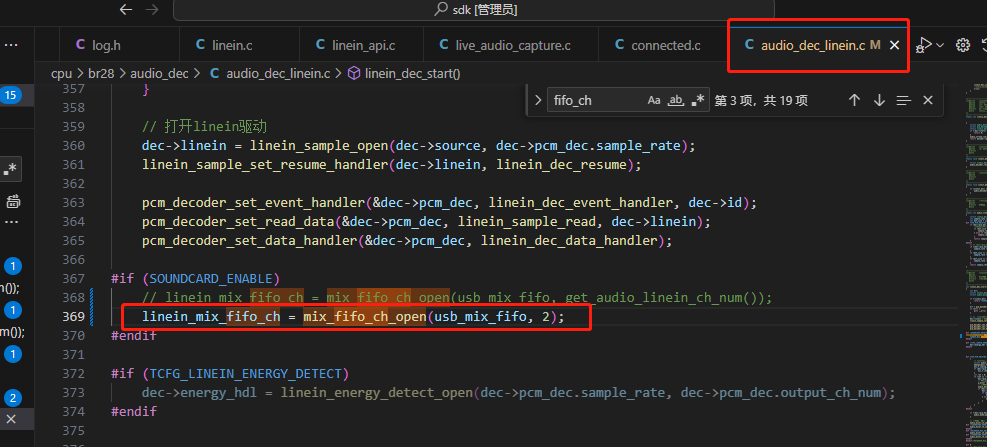Screen dimensions: 987x447
Task: Click the comment // 打开linein驱动
Action: point(205,127)
